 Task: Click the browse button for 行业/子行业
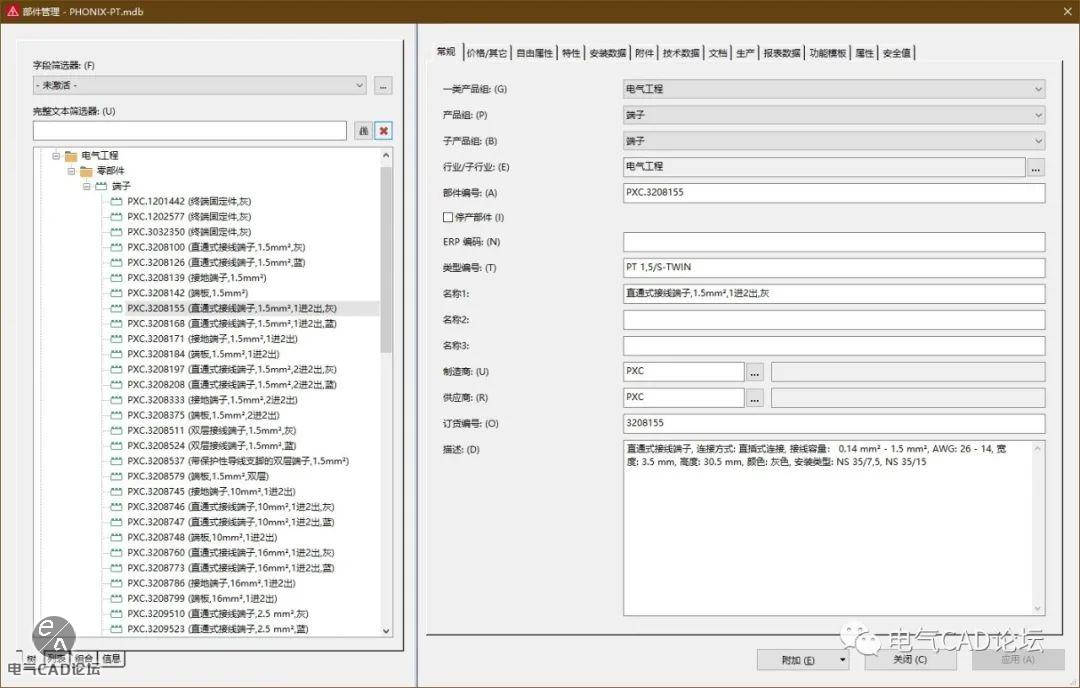1035,167
